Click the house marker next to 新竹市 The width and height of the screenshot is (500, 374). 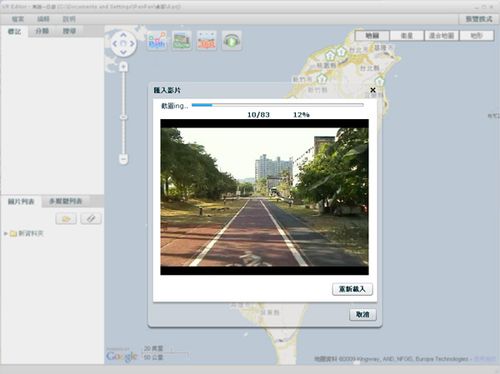pos(321,79)
